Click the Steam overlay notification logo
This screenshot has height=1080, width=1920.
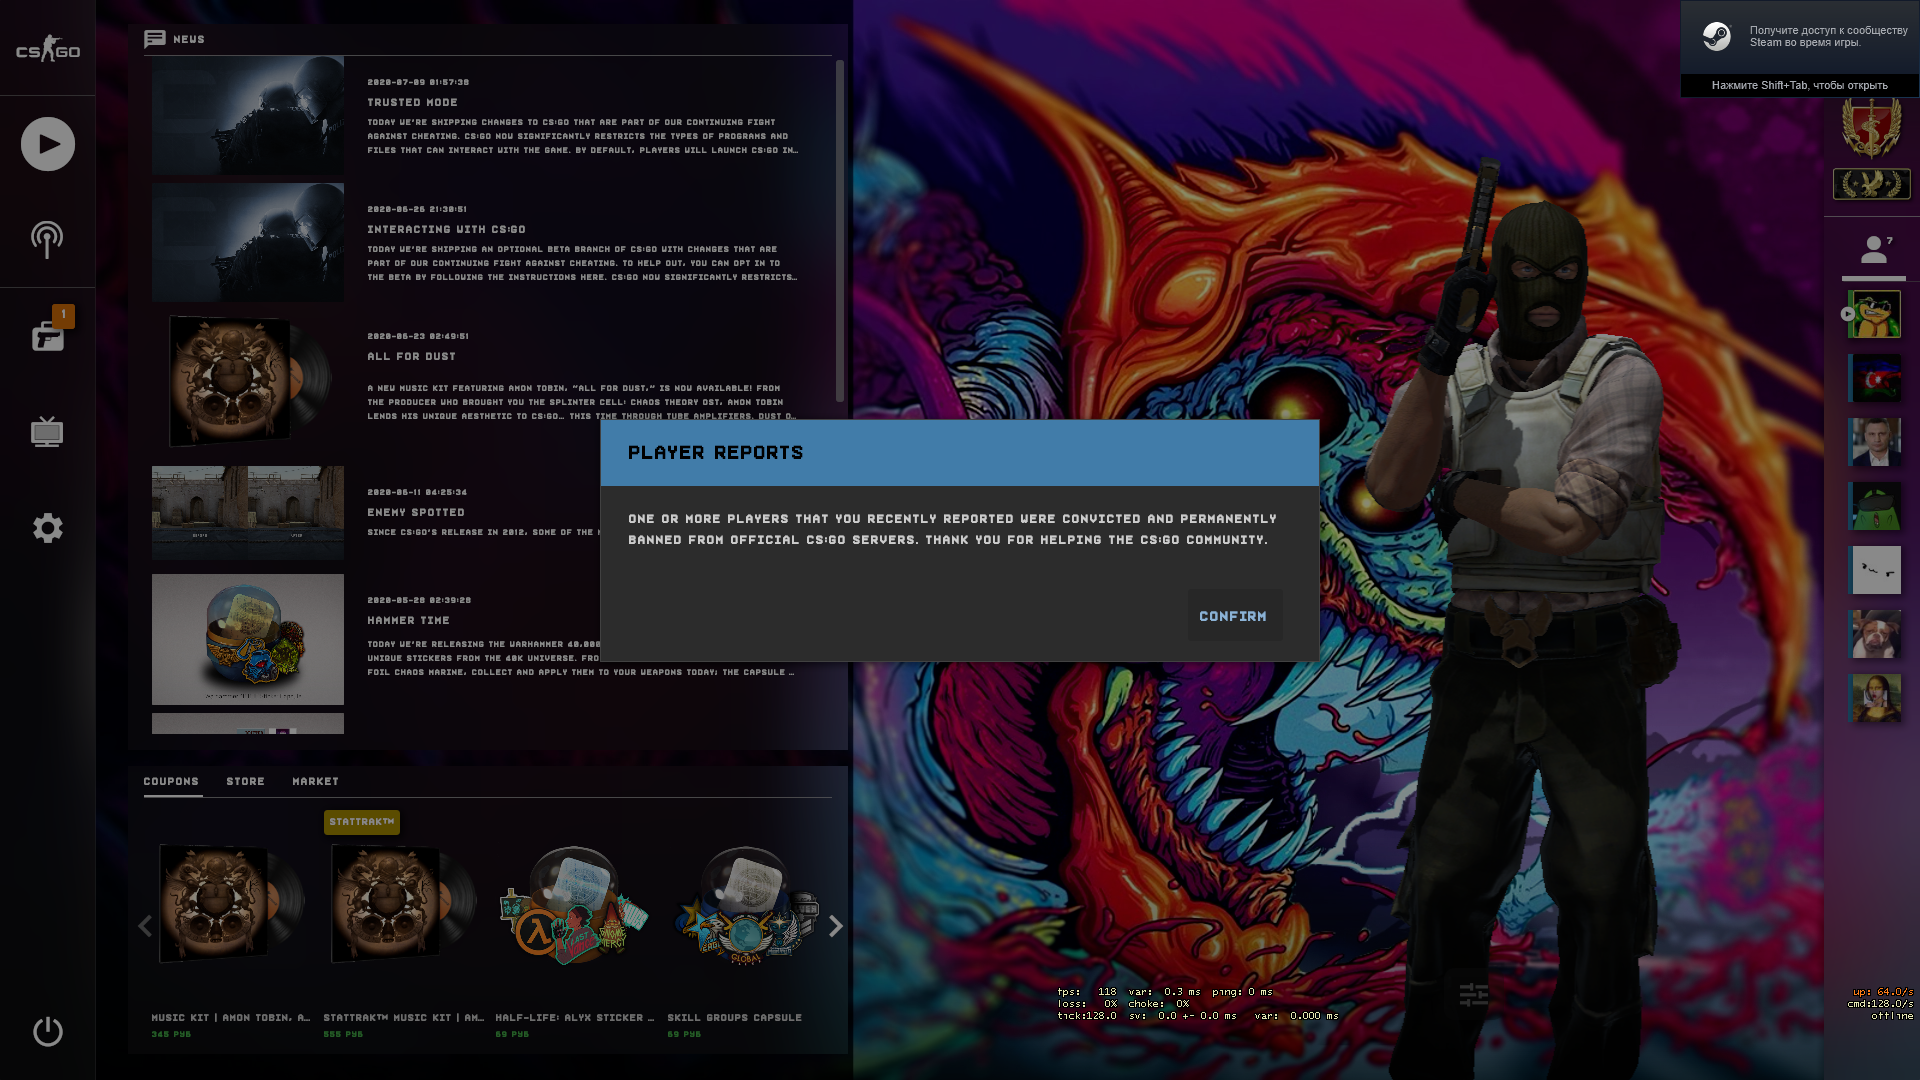click(1717, 37)
